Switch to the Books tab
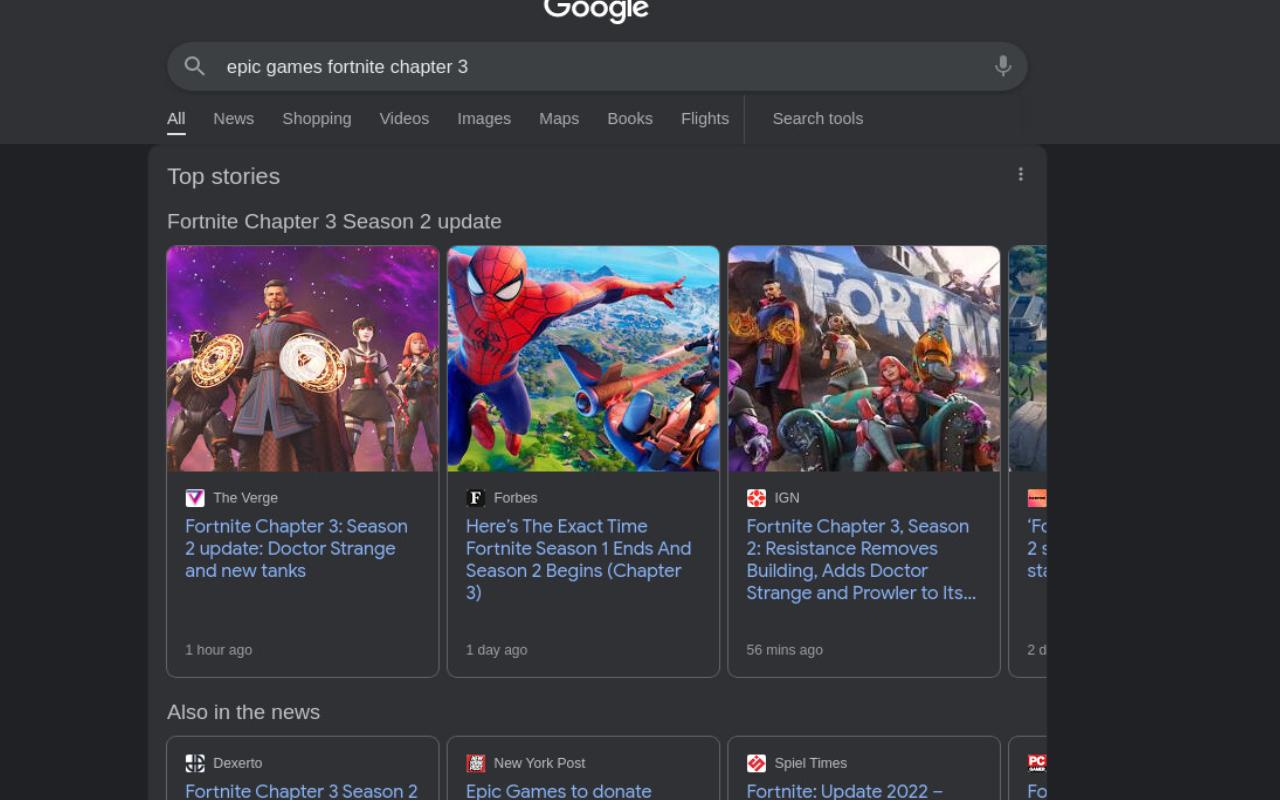The width and height of the screenshot is (1280, 800). (630, 118)
